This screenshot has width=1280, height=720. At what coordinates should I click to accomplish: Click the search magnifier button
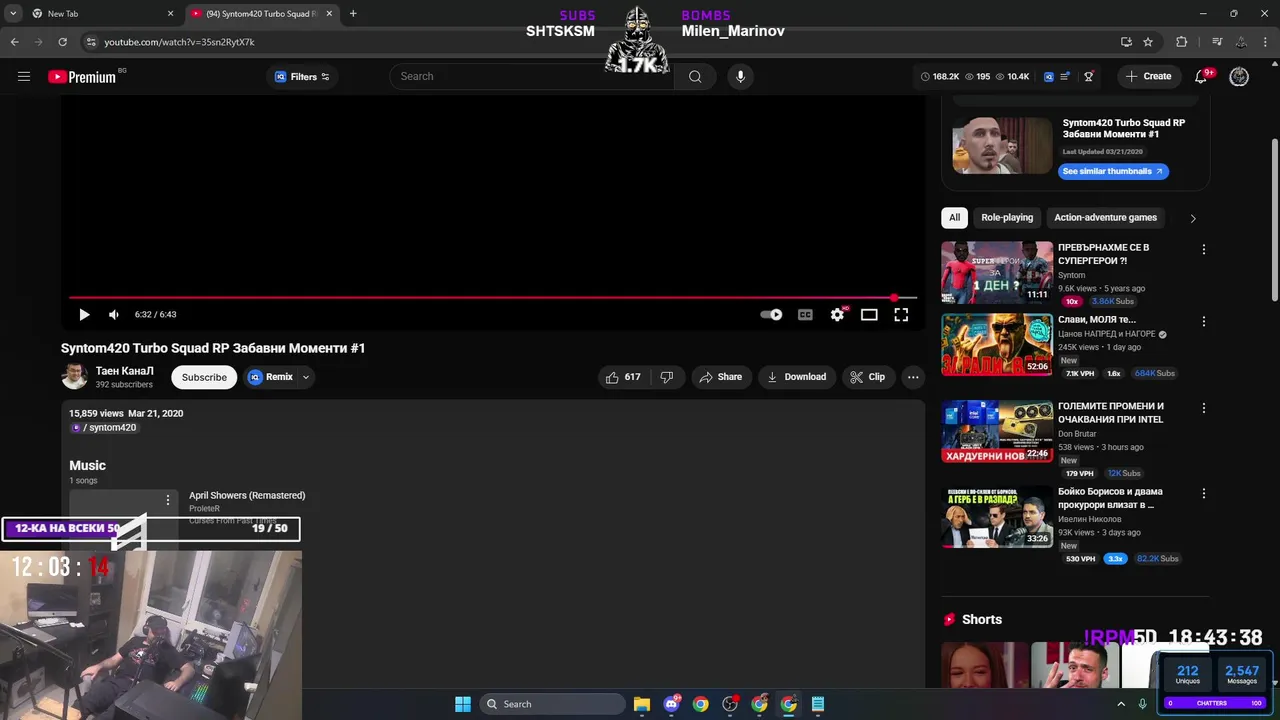pos(695,76)
